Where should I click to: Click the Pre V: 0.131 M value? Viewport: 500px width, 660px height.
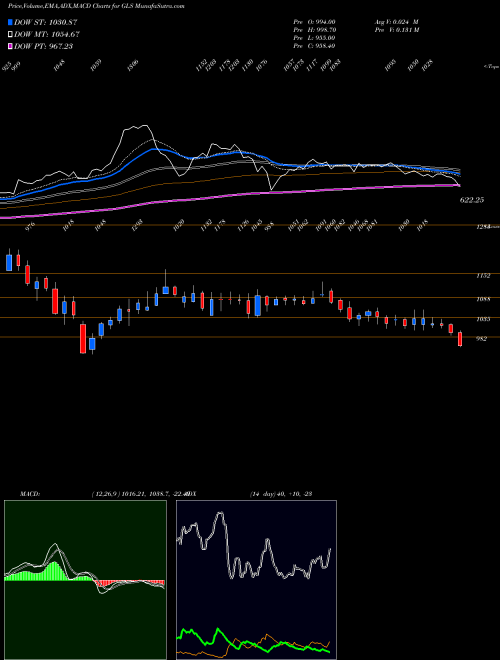(x=396, y=30)
